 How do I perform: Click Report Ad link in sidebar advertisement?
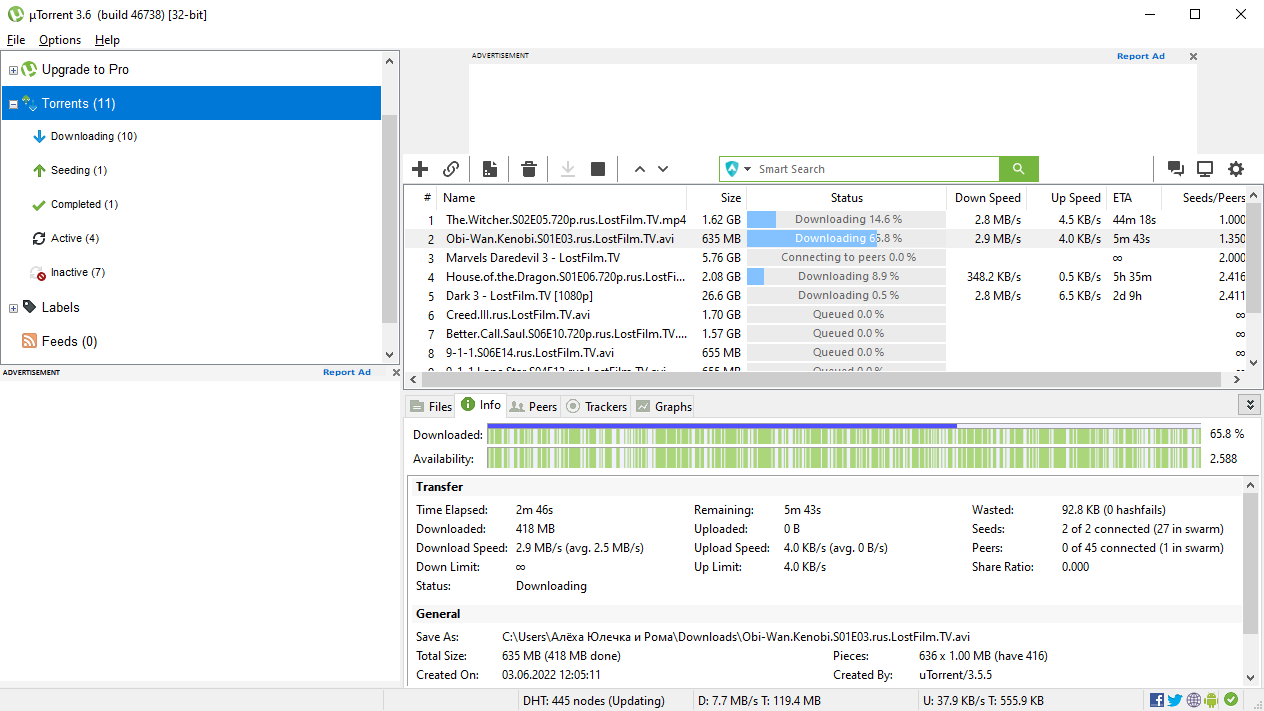tap(347, 372)
